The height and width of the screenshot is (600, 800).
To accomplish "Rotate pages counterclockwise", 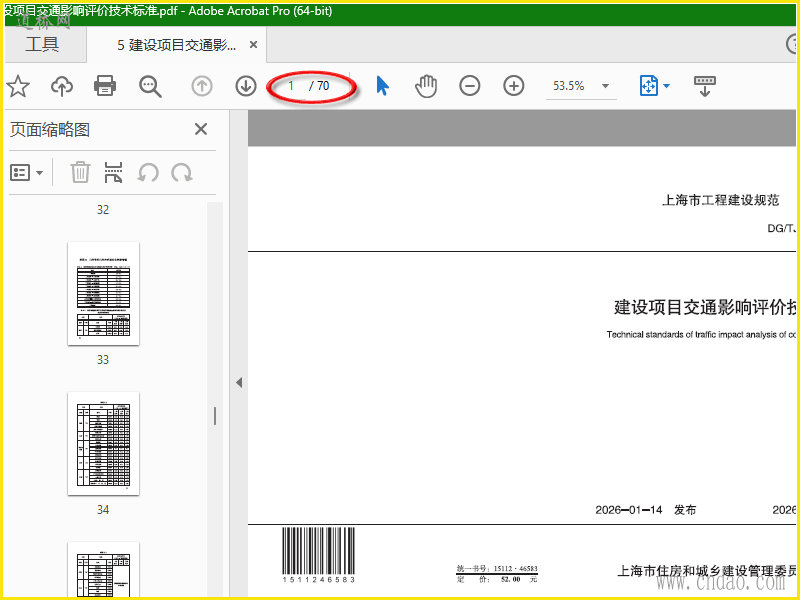I will 147,173.
